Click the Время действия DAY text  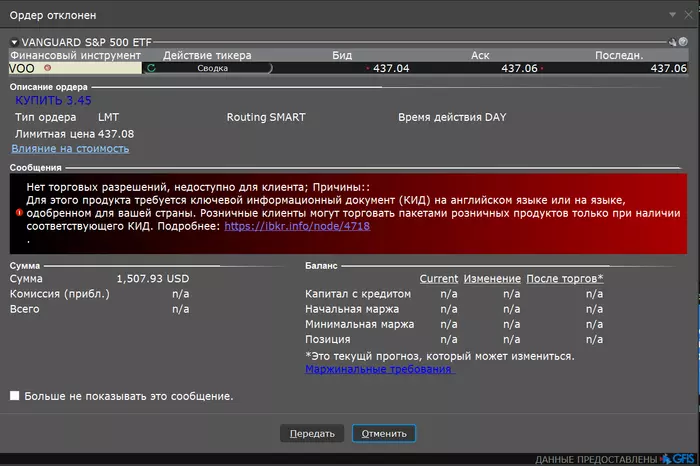(x=452, y=117)
